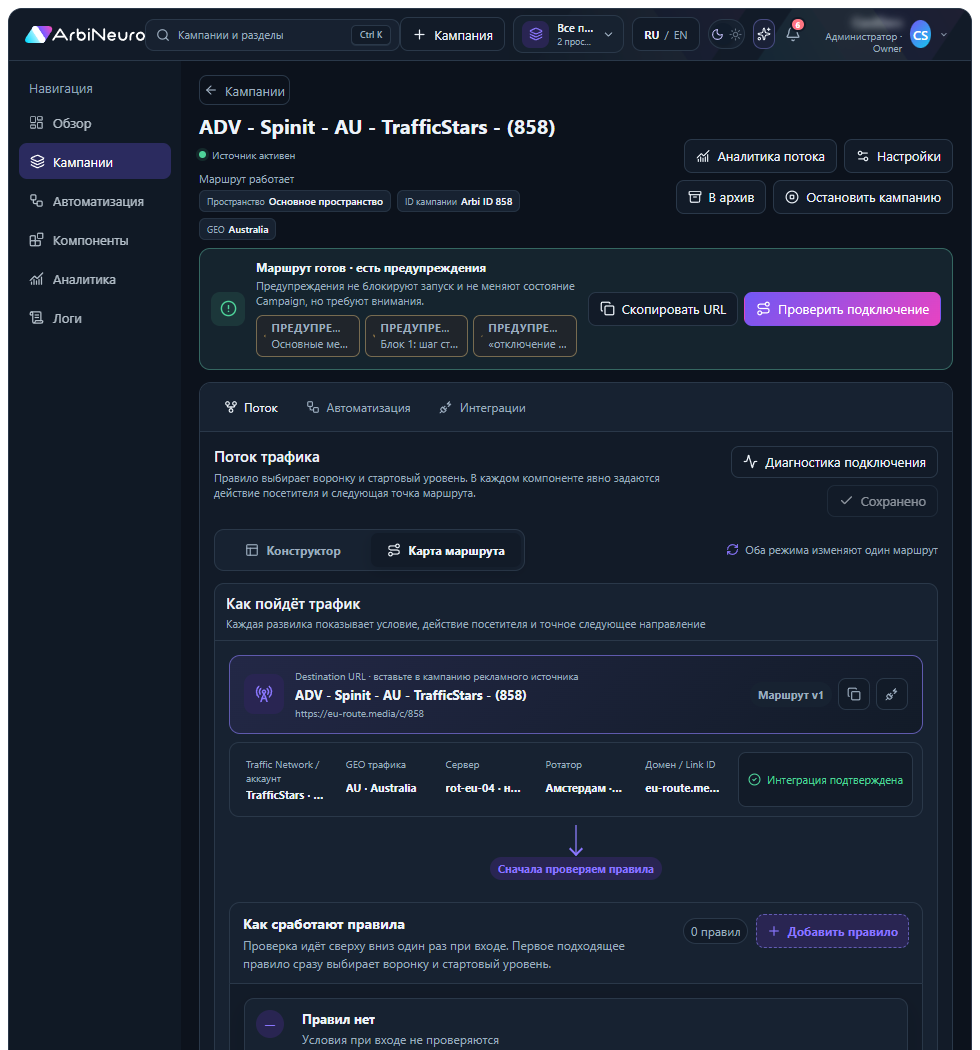
Task: Click Скопировать URL button
Action: point(662,309)
